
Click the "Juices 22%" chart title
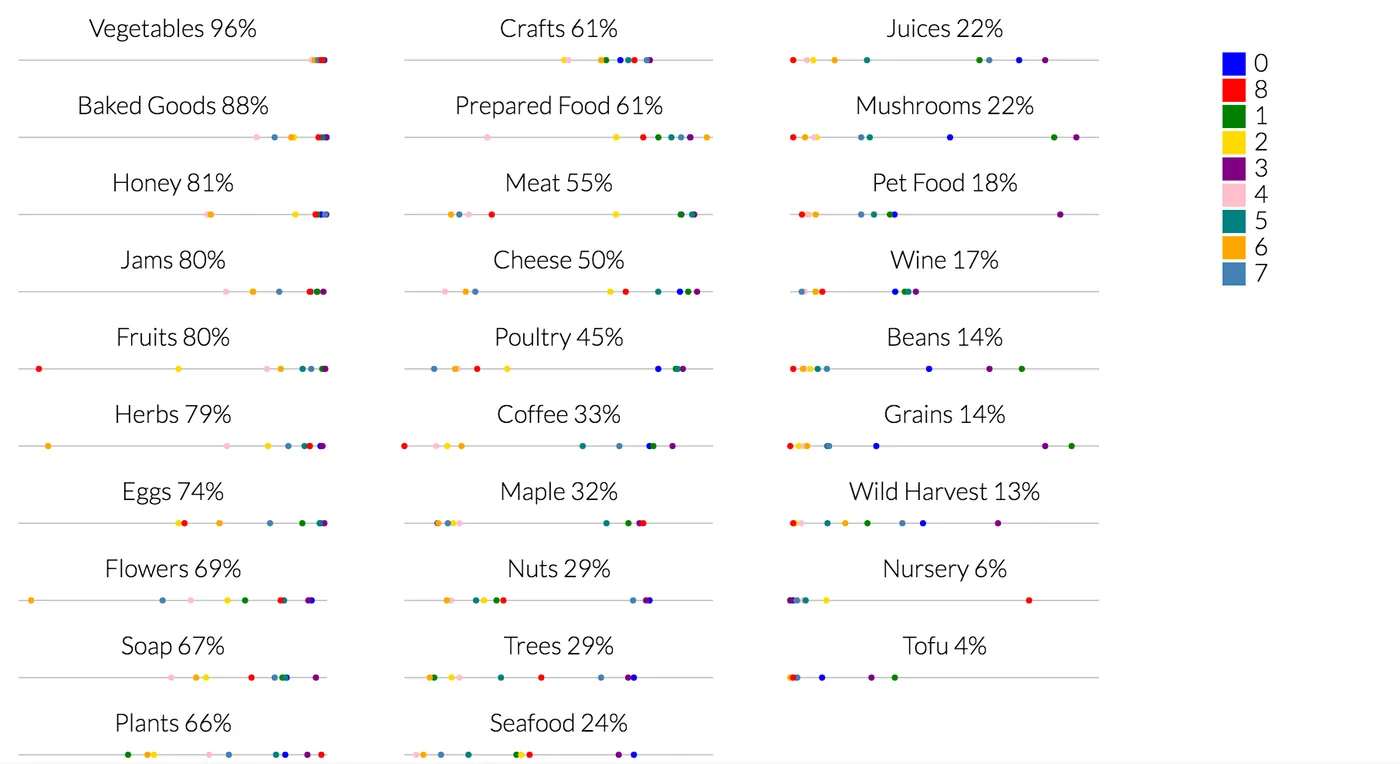(945, 29)
